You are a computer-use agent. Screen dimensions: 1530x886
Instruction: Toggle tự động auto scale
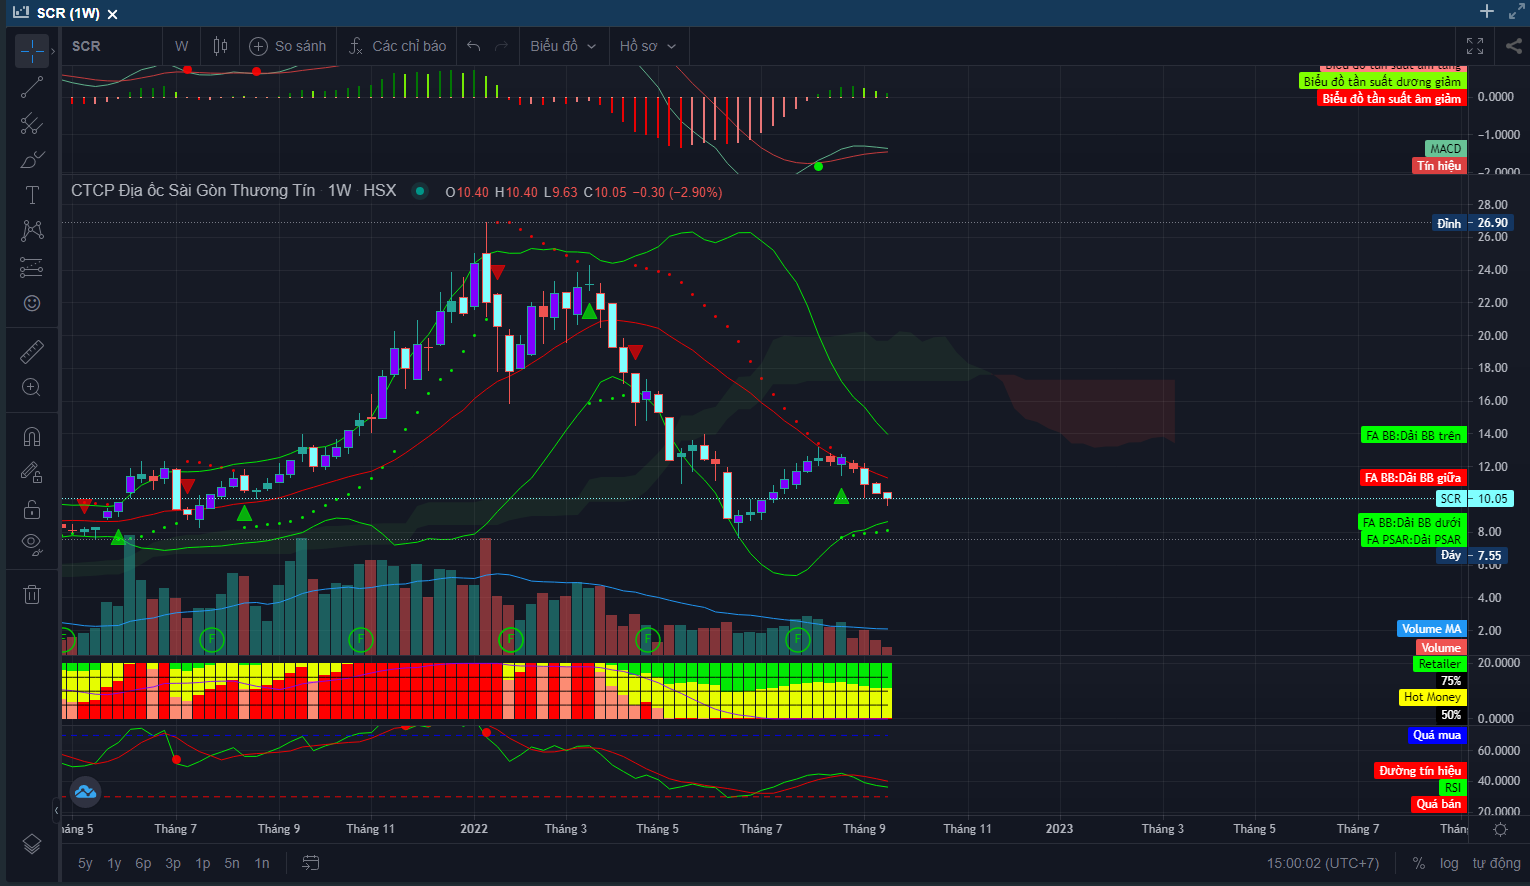(1496, 863)
